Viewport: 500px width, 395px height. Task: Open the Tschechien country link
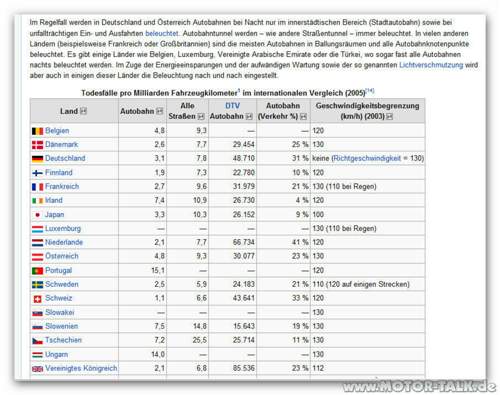pyautogui.click(x=63, y=340)
